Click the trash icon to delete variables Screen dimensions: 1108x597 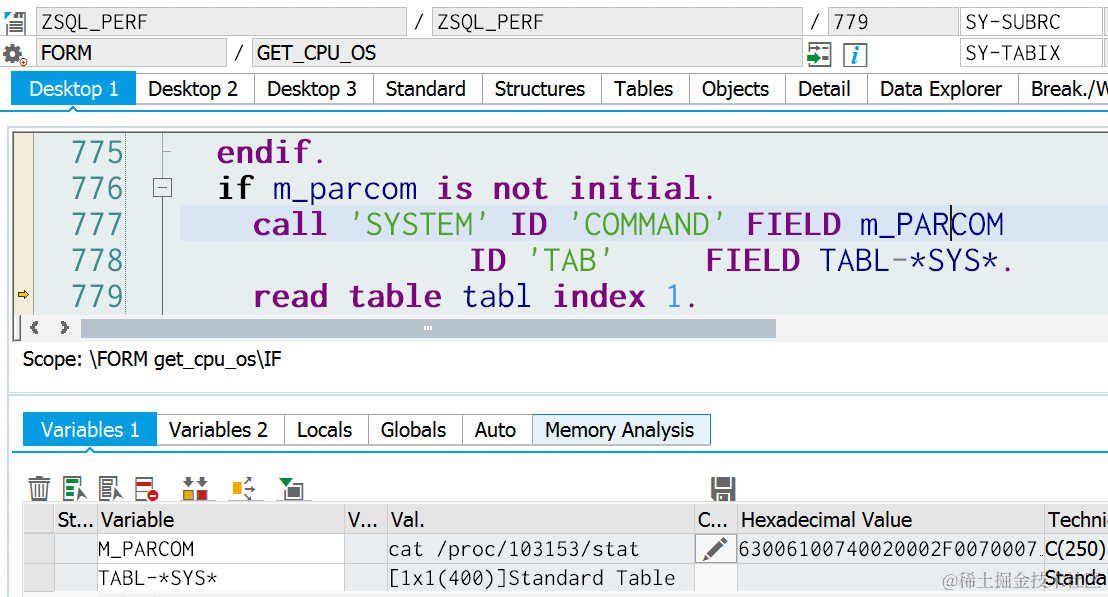(39, 488)
